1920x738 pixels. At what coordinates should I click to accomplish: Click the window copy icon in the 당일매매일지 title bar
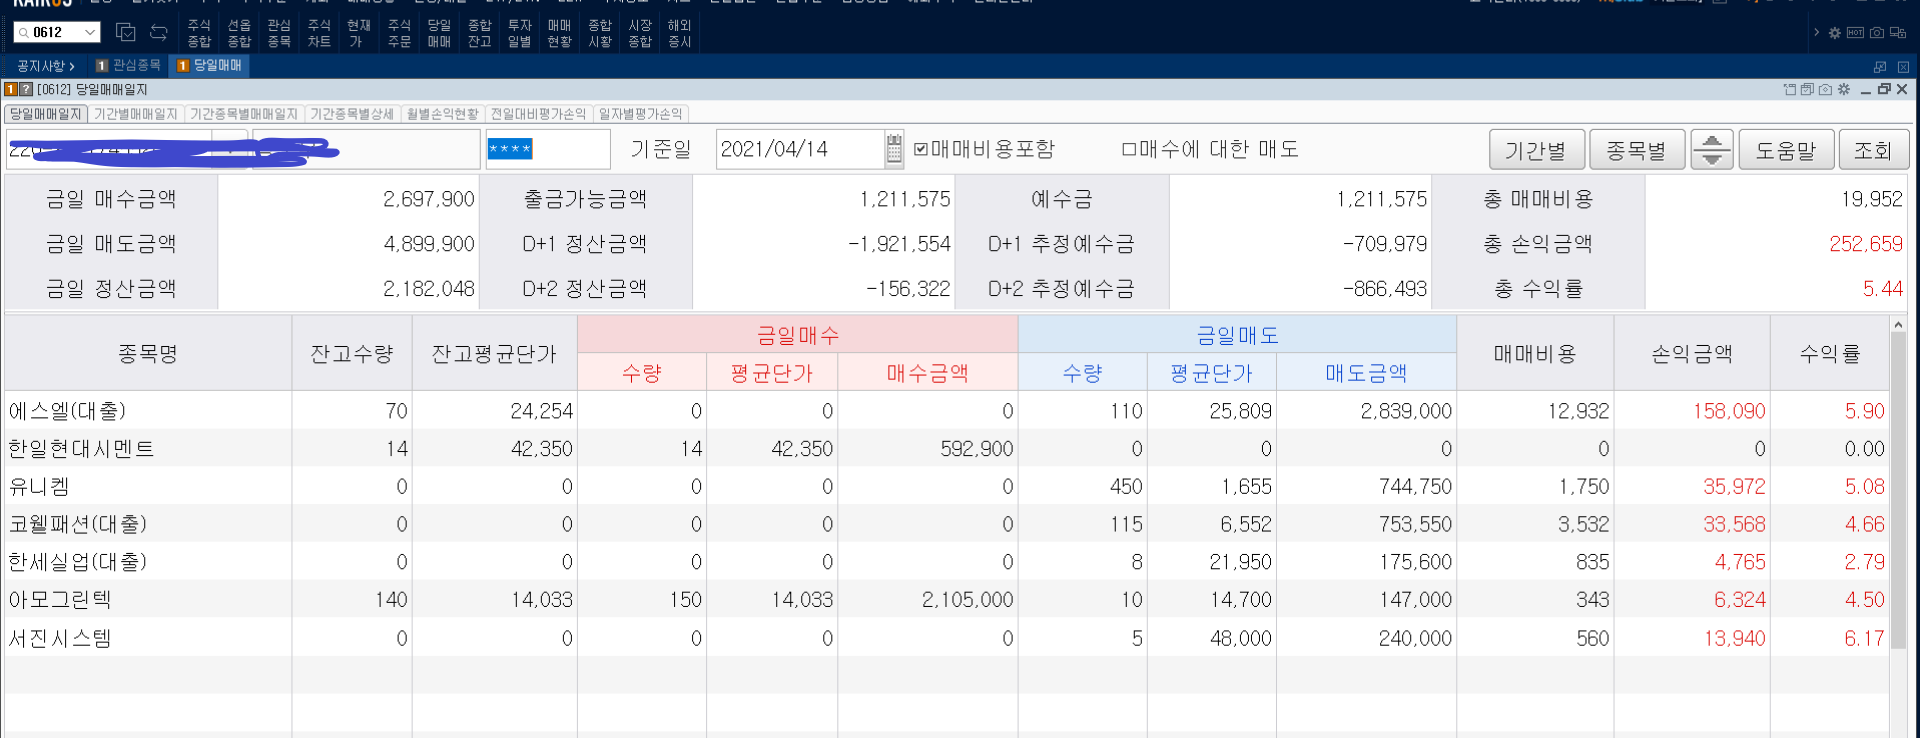point(1807,89)
